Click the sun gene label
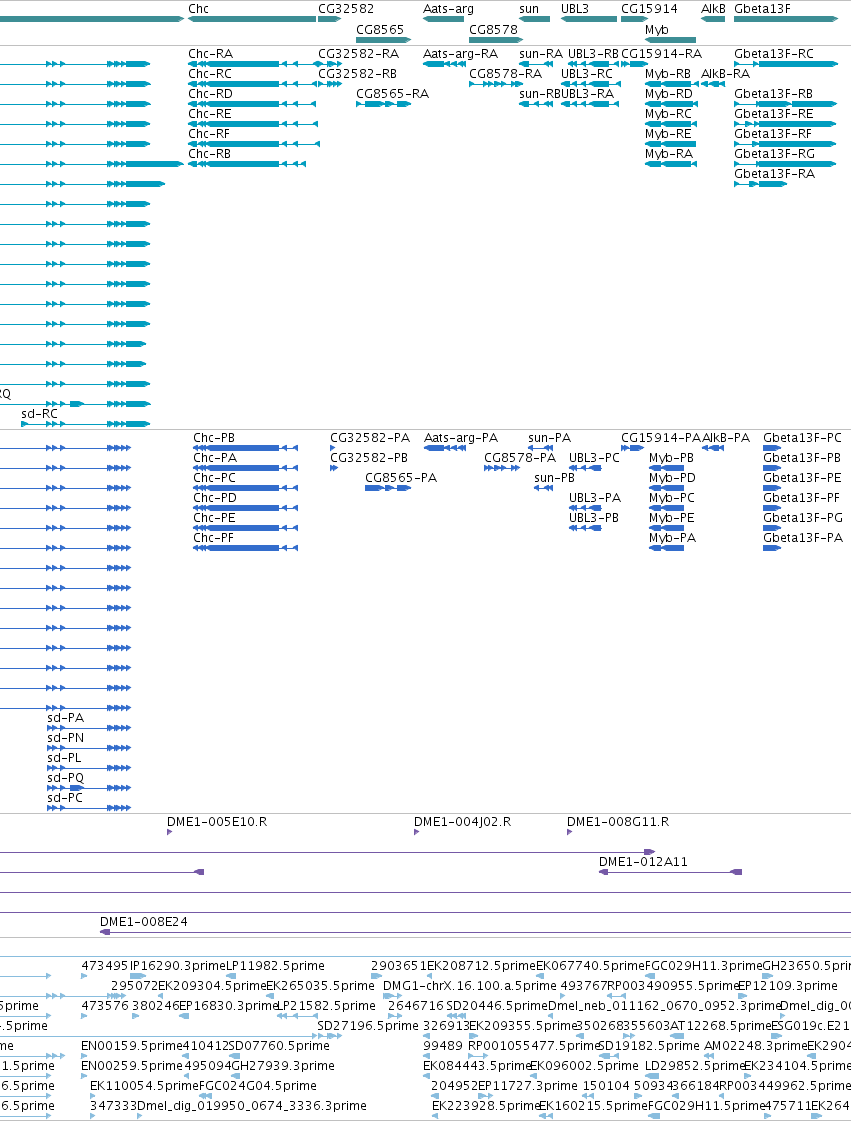This screenshot has height=1121, width=851. (x=528, y=9)
